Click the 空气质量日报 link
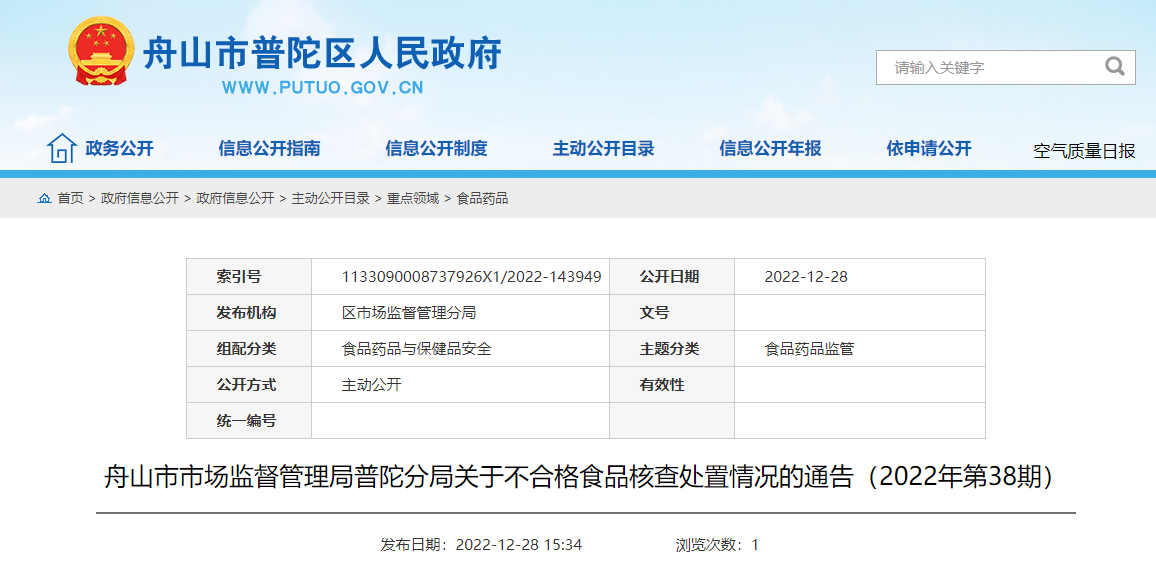Viewport: 1156px width, 566px height. (1084, 152)
